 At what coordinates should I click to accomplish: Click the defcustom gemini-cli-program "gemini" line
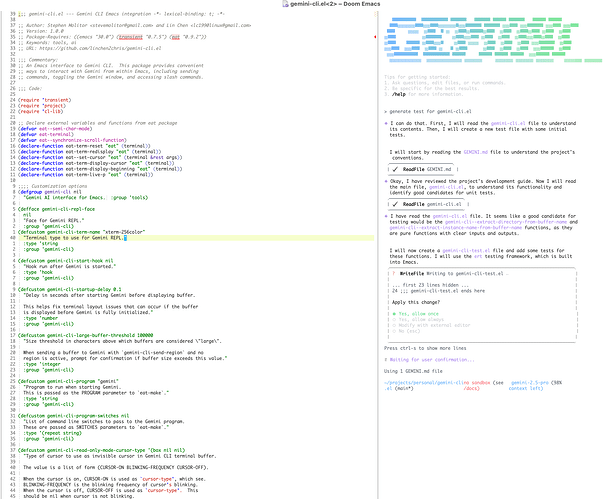(68, 381)
